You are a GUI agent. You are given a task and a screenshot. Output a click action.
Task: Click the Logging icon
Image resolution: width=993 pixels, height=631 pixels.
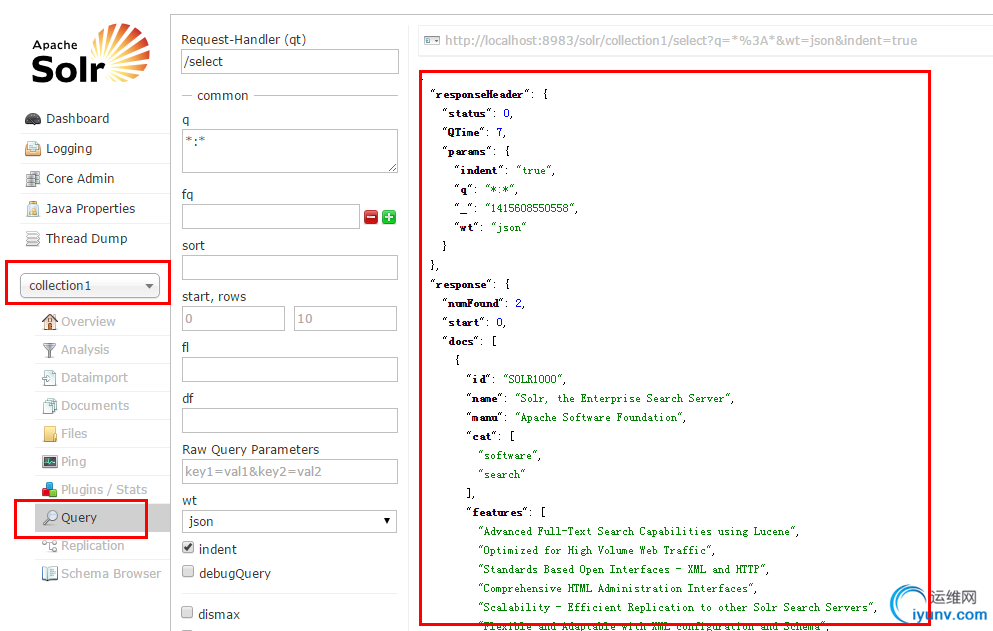(33, 149)
